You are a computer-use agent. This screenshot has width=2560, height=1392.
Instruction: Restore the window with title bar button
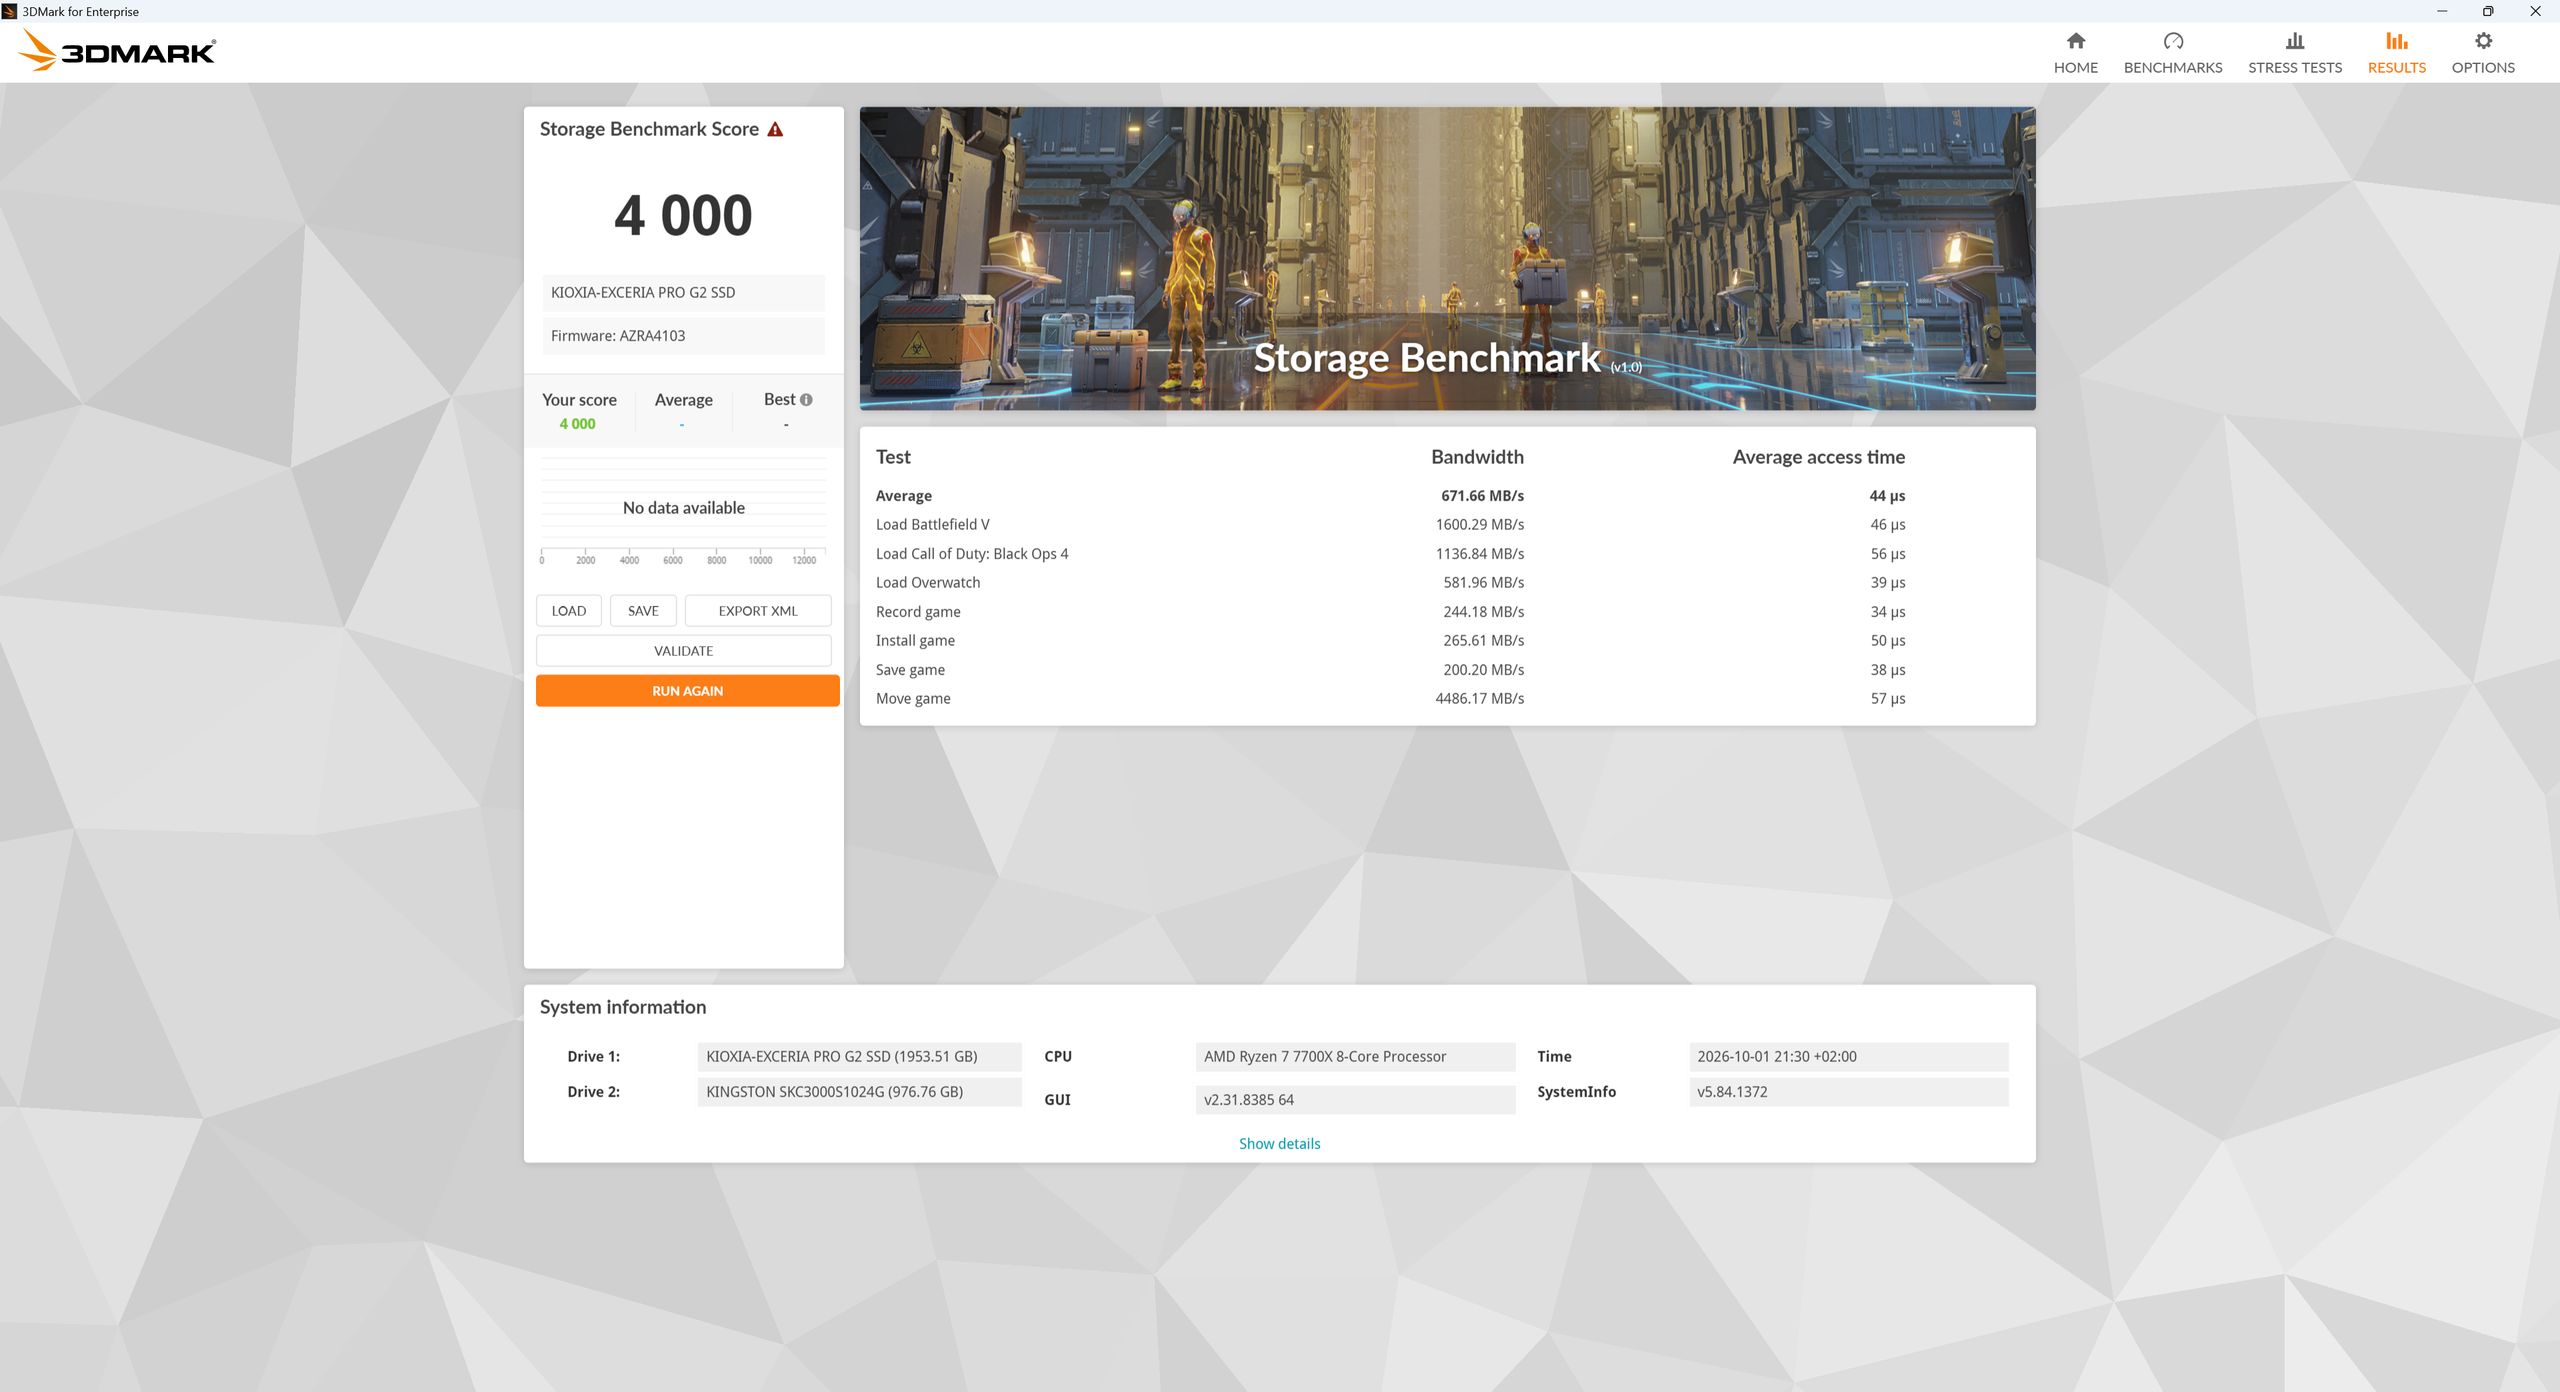[2488, 11]
